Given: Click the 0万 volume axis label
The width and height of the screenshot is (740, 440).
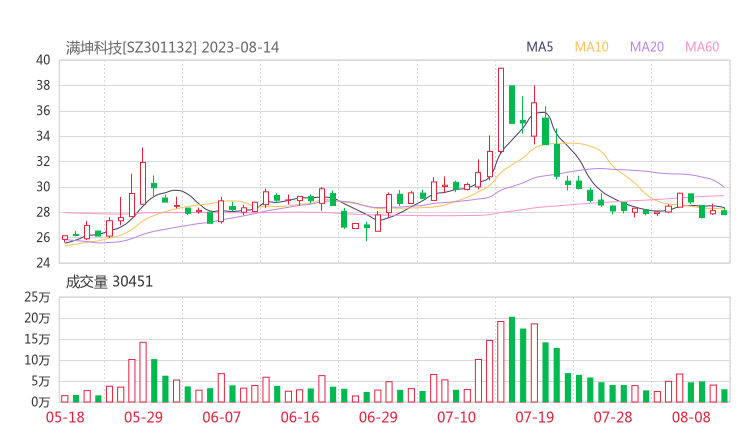Looking at the screenshot, I should pyautogui.click(x=41, y=402).
